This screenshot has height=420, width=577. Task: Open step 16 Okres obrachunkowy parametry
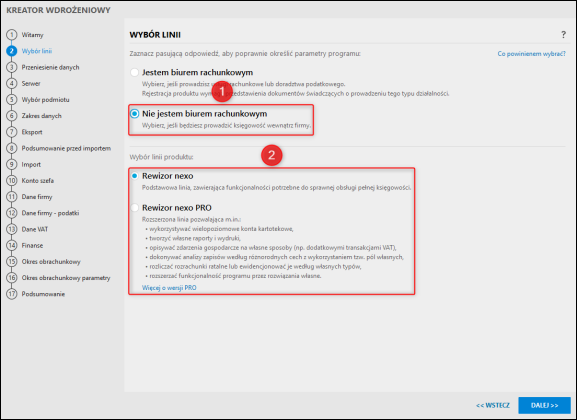click(x=59, y=278)
